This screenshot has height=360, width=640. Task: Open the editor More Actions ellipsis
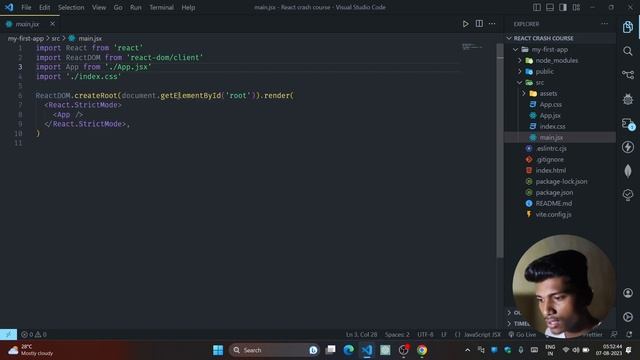(x=492, y=24)
